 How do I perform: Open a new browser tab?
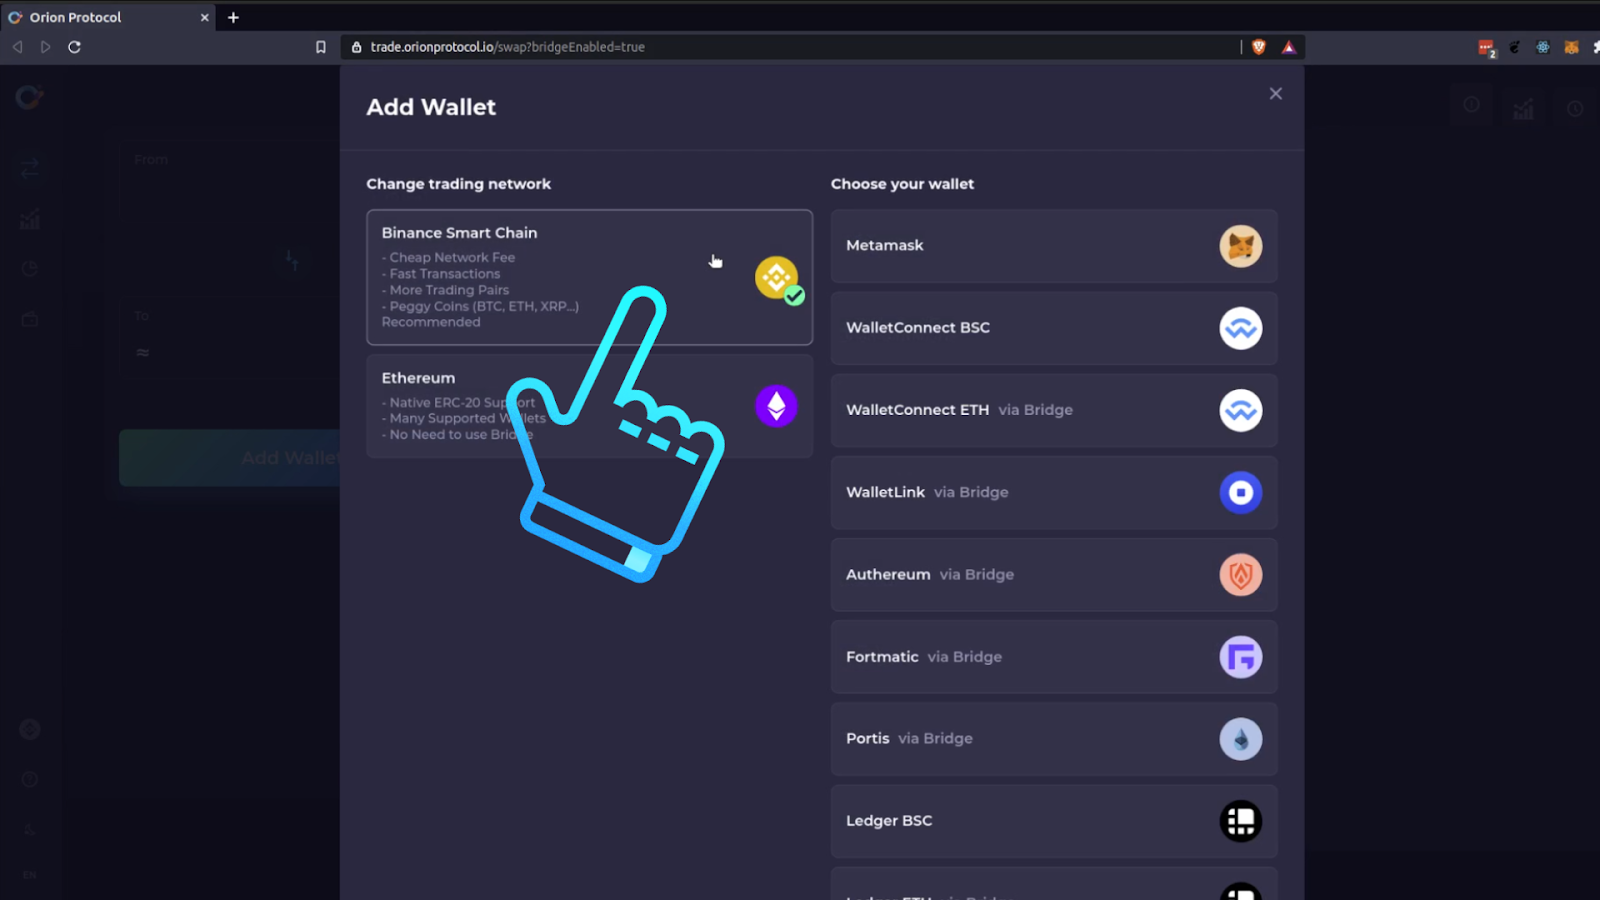(233, 17)
